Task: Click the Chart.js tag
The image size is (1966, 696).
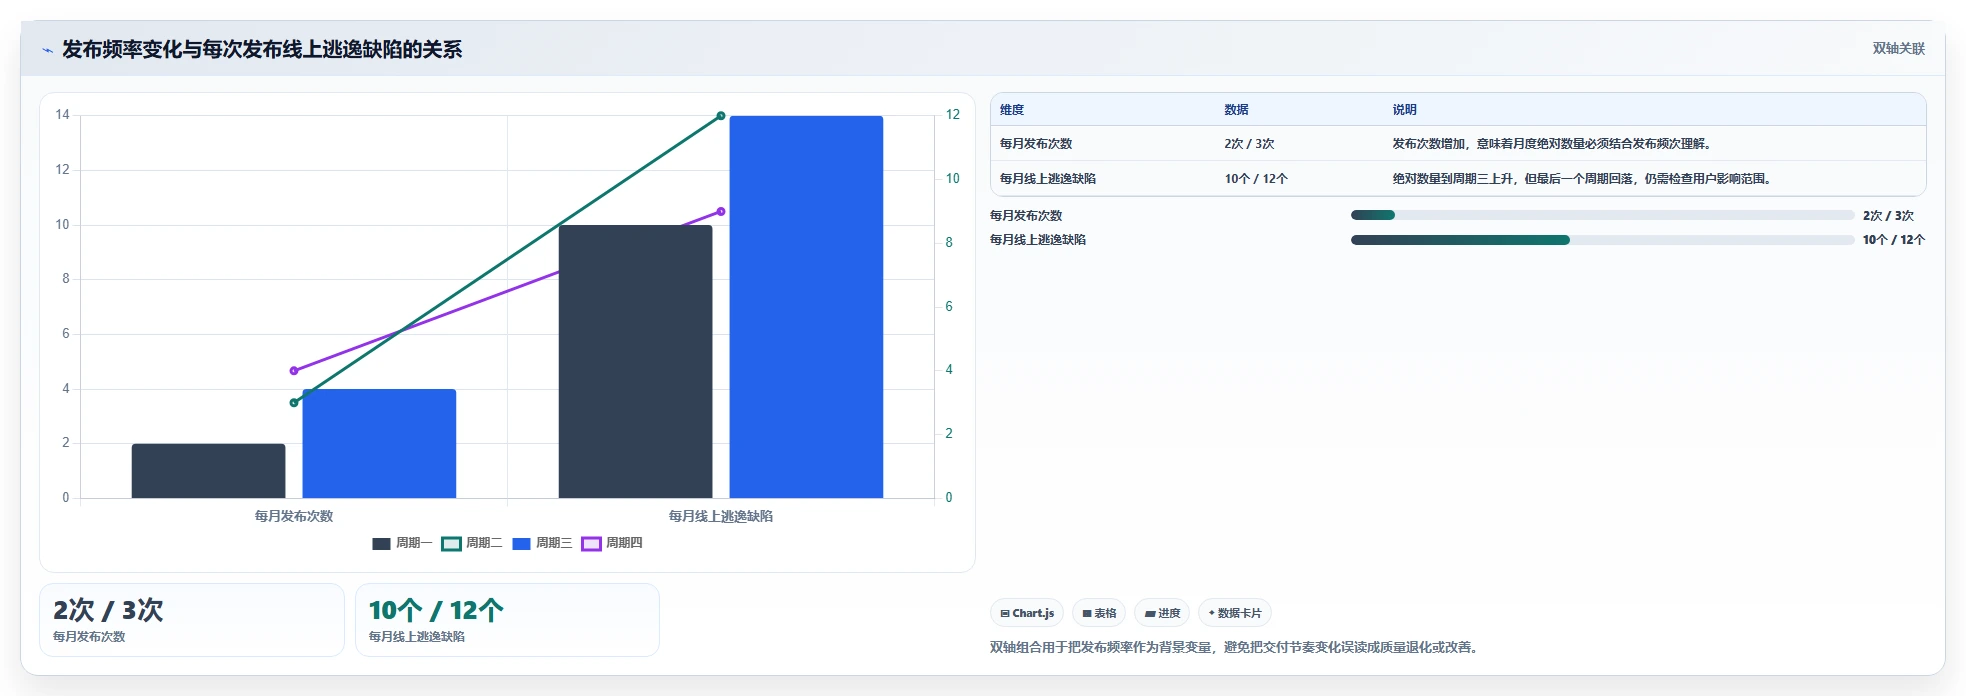Action: (1026, 613)
